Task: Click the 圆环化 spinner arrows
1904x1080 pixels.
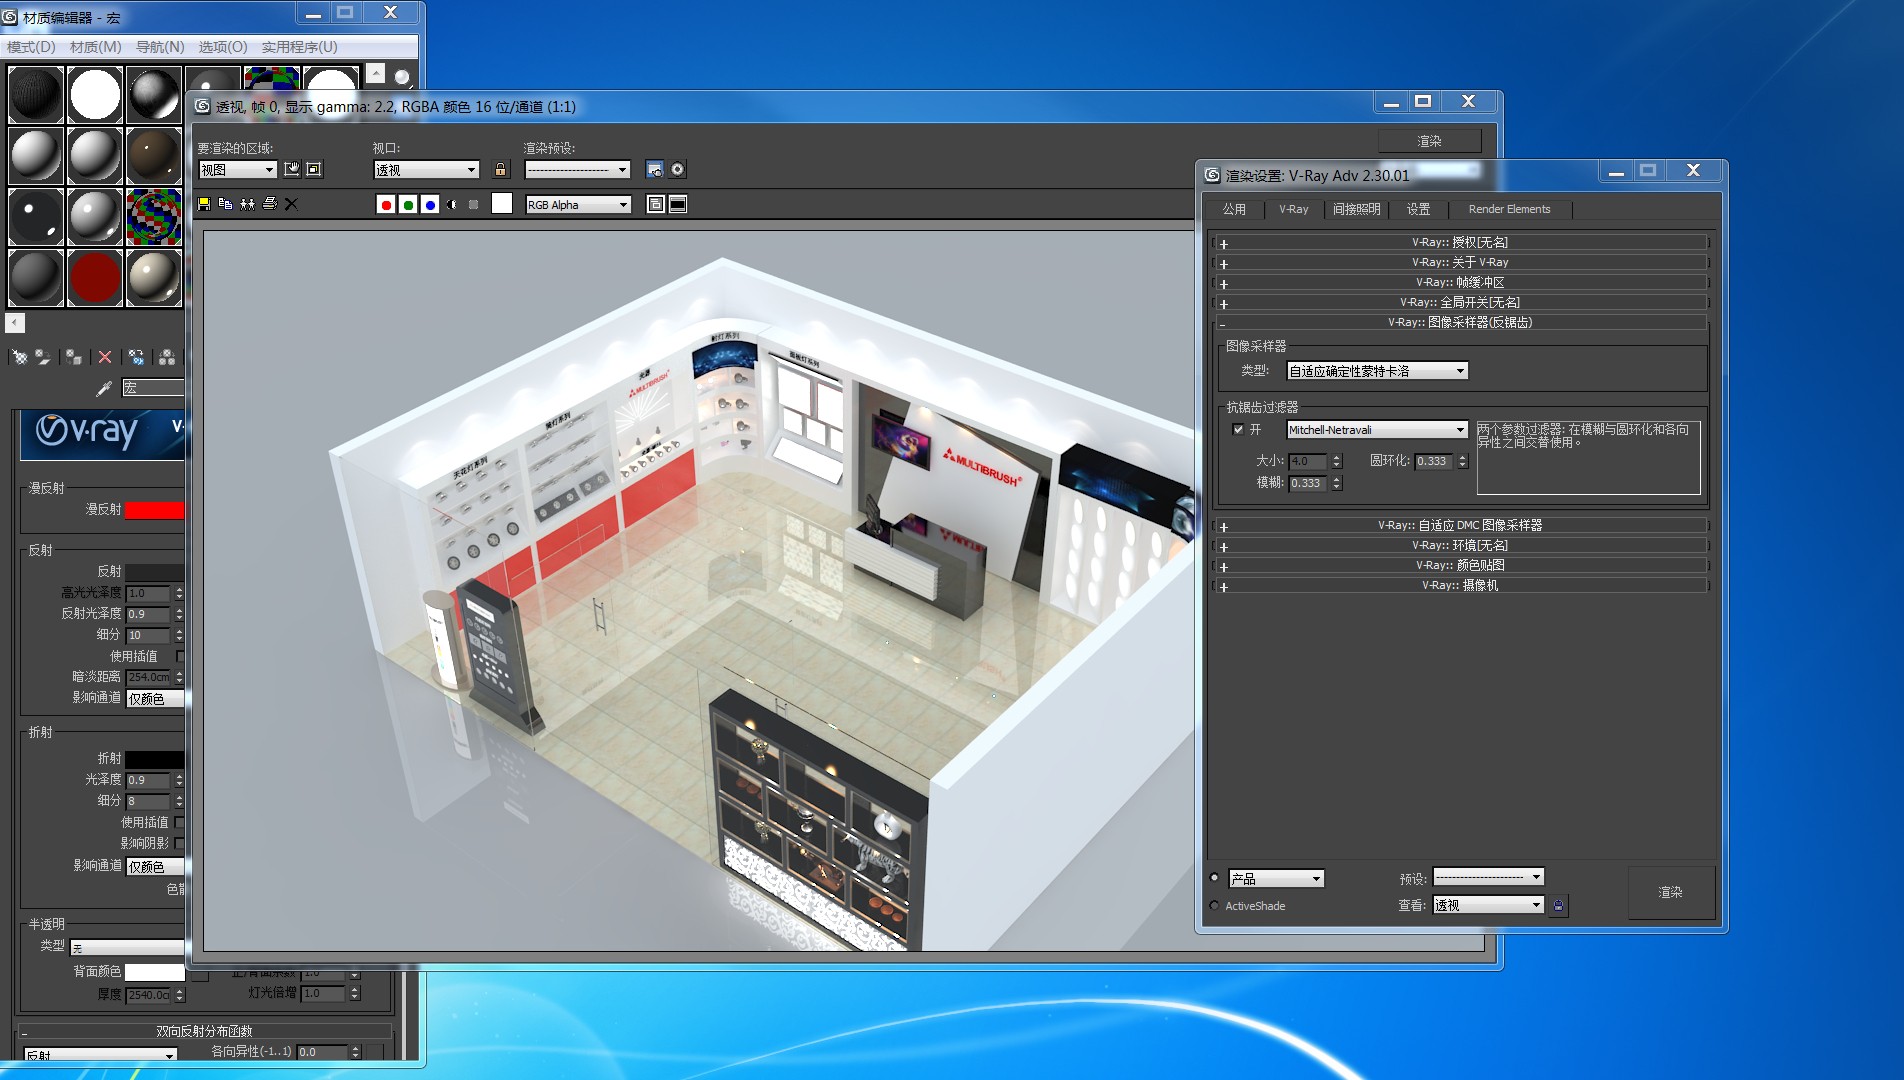Action: [1462, 461]
